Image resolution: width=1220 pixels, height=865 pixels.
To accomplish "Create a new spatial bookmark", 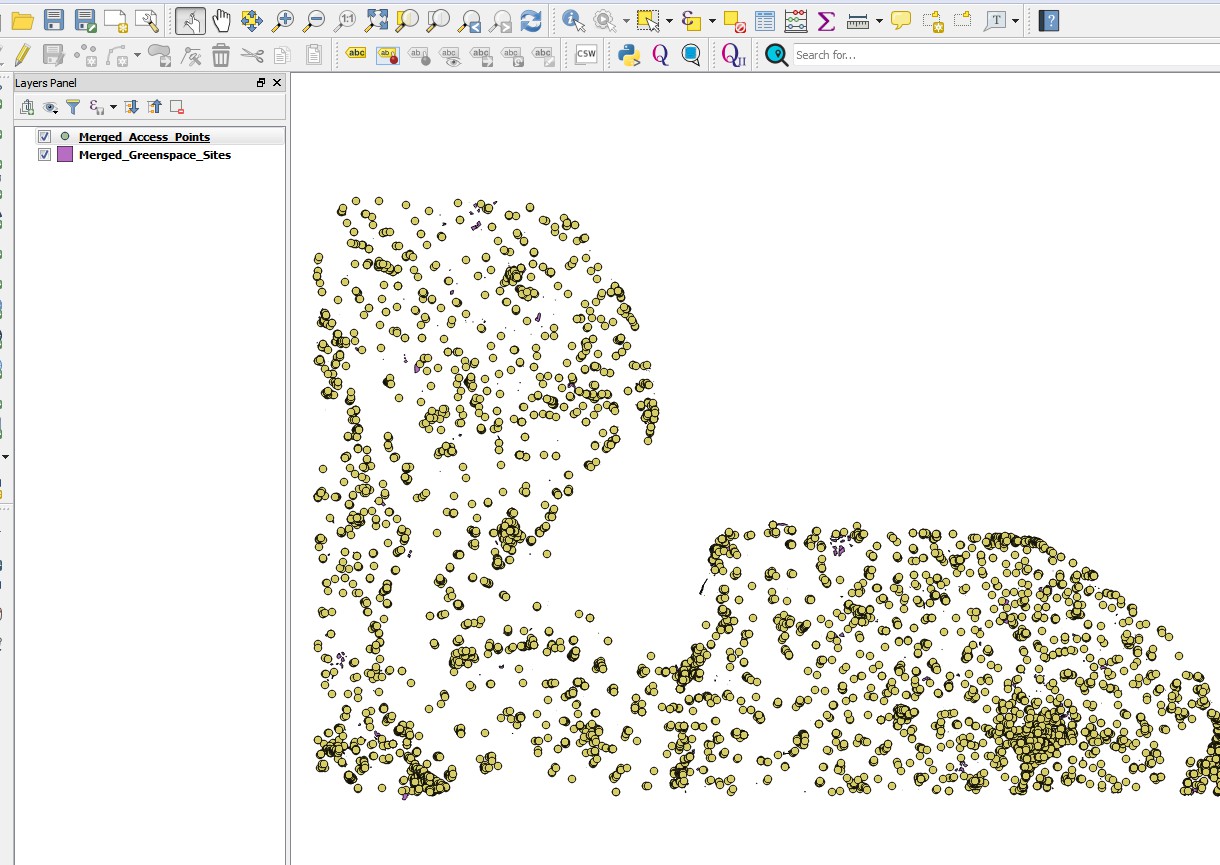I will (x=933, y=20).
